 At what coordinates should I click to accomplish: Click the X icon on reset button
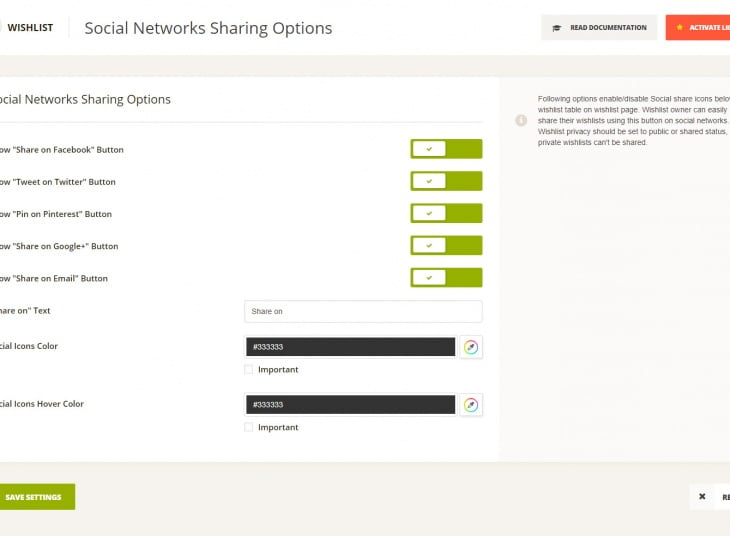pos(702,496)
